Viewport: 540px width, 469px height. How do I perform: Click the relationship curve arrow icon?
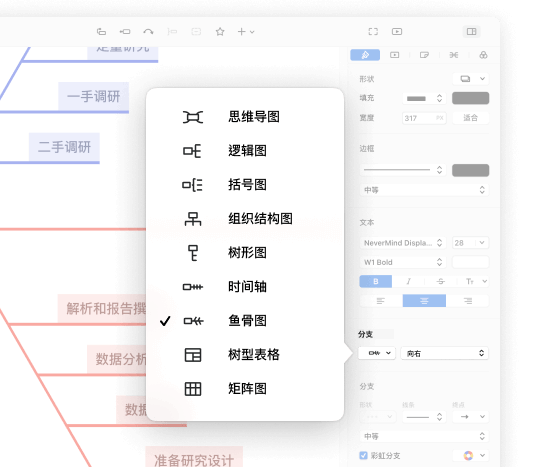click(x=148, y=32)
